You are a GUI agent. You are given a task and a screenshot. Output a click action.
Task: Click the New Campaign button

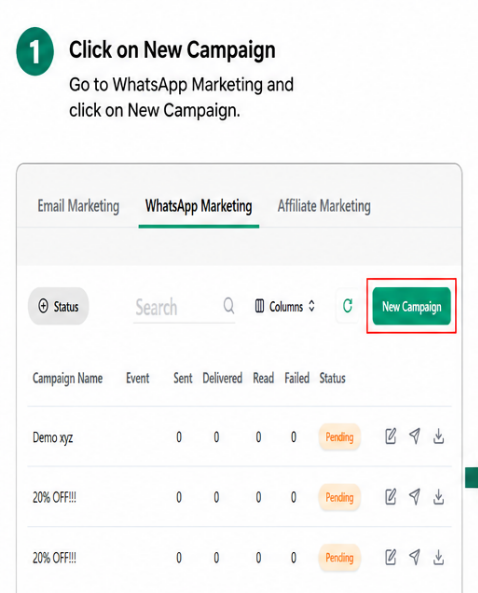coord(411,306)
